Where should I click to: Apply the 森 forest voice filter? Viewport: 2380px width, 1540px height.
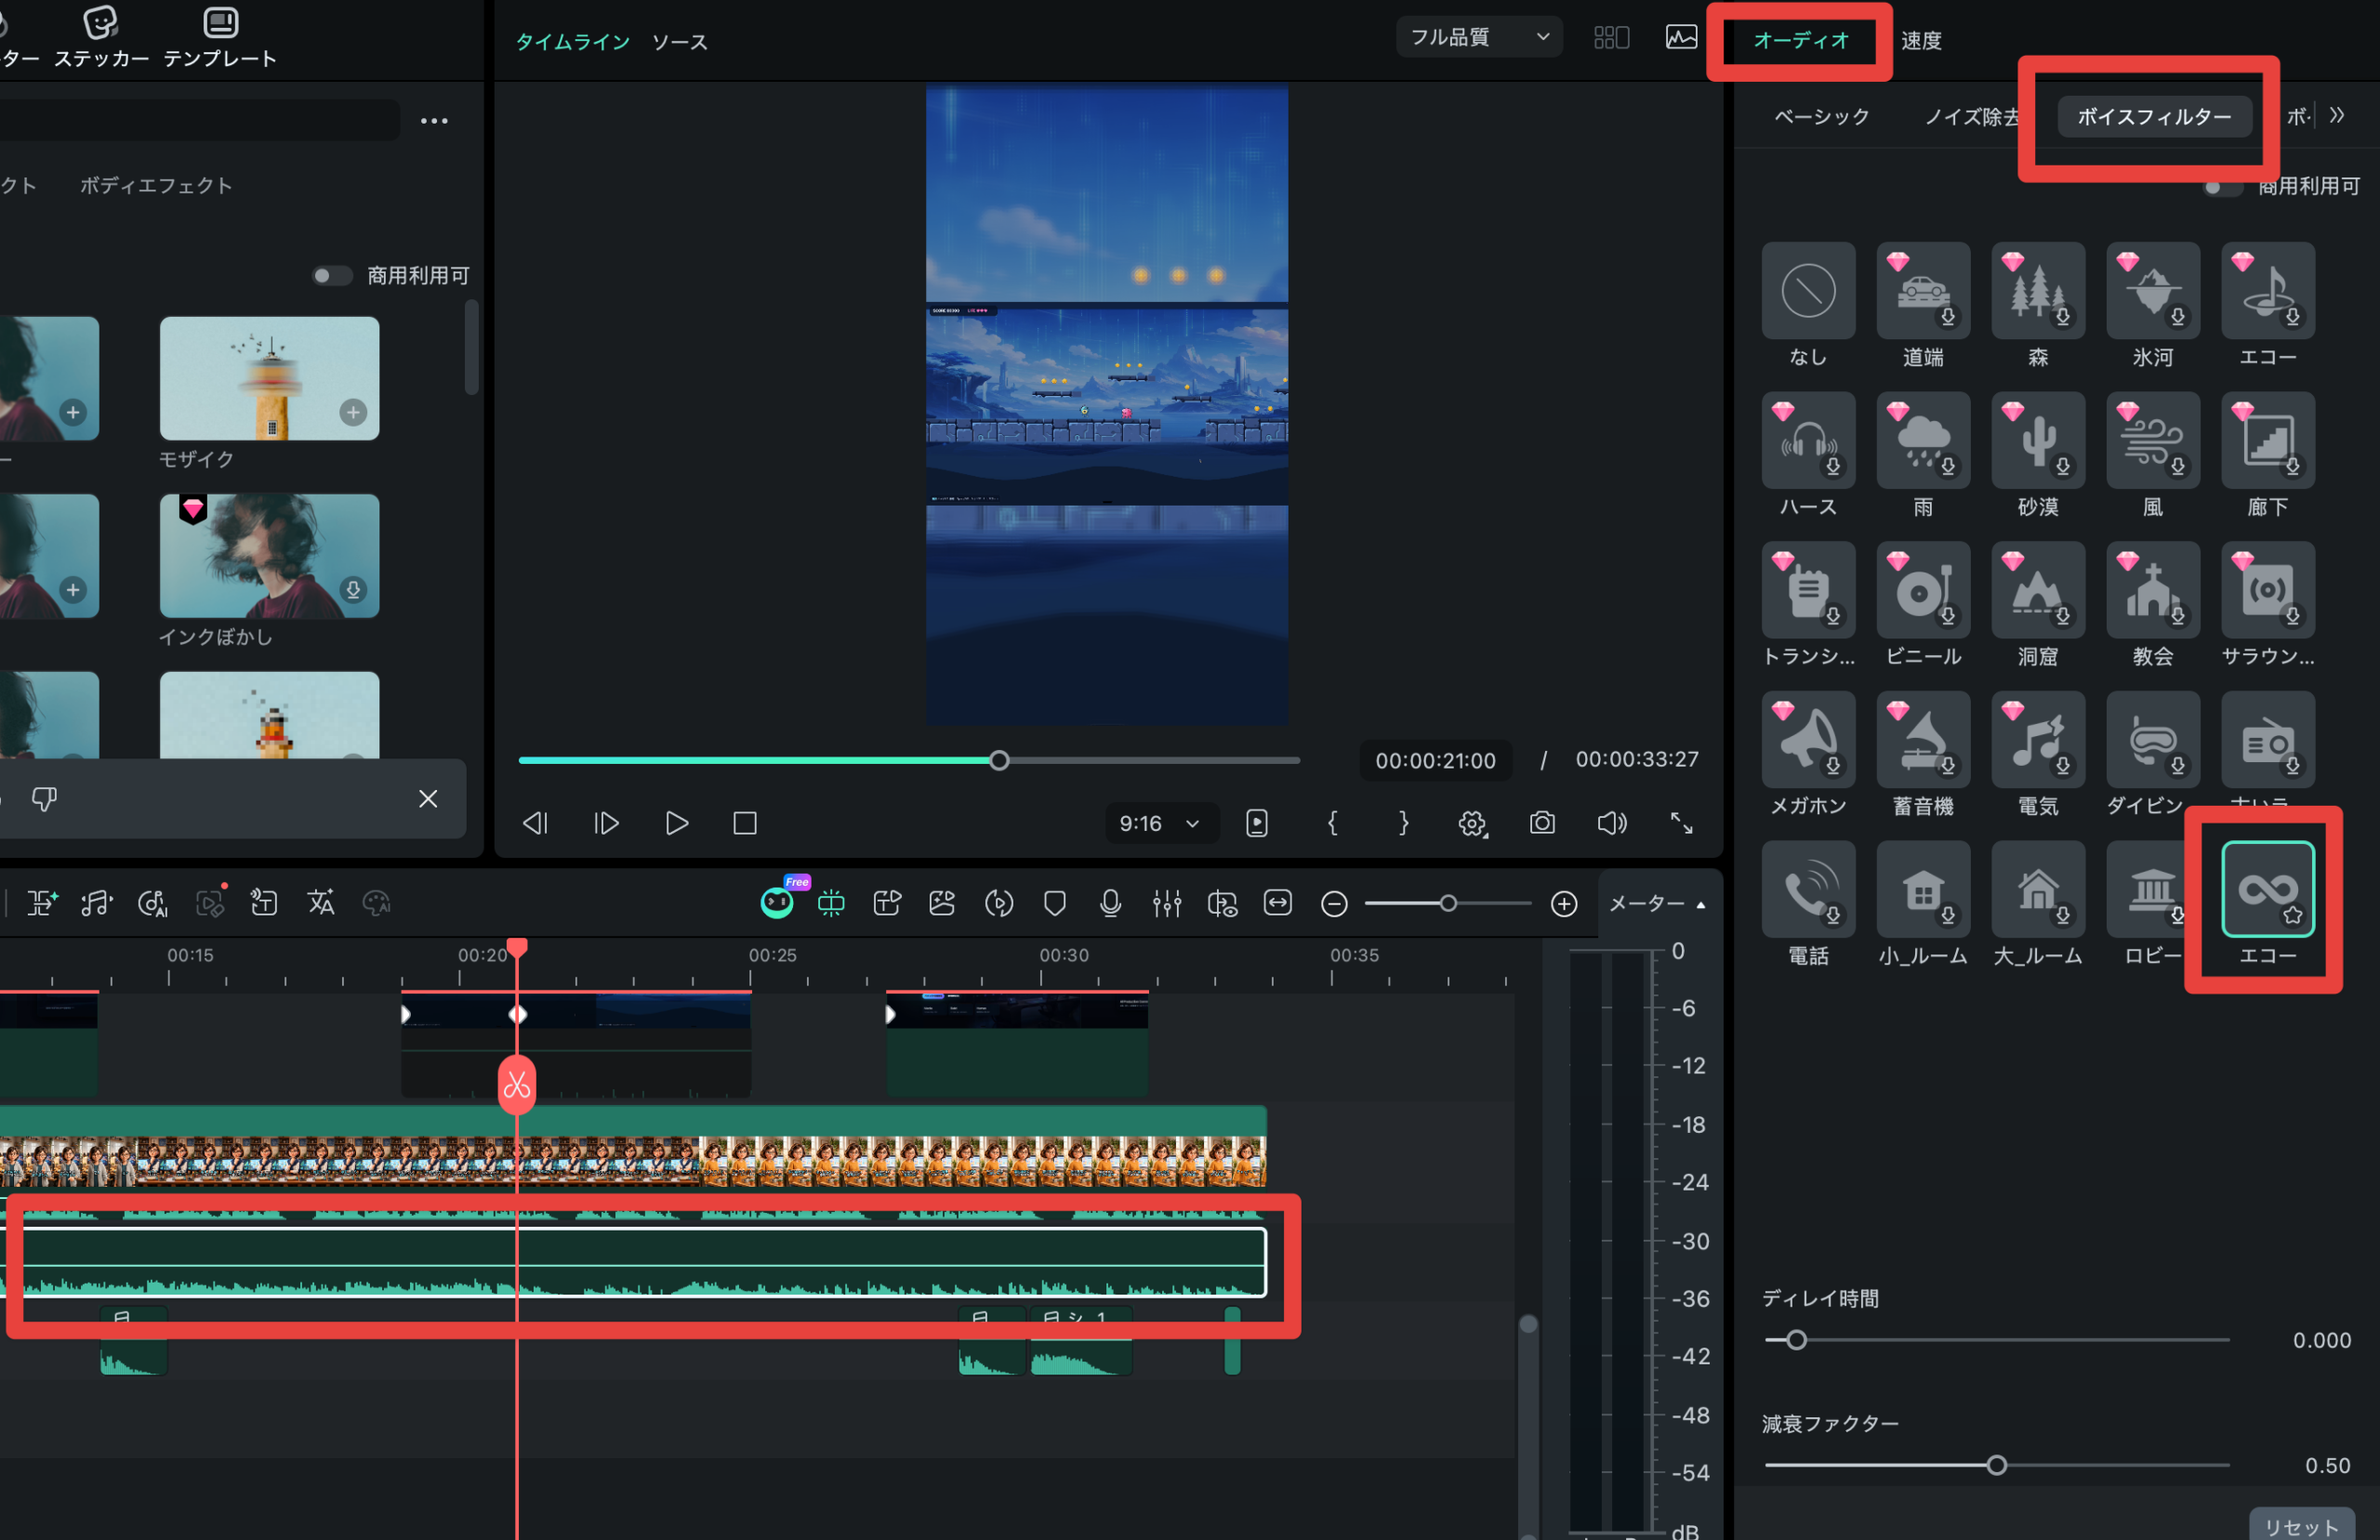tap(2037, 290)
